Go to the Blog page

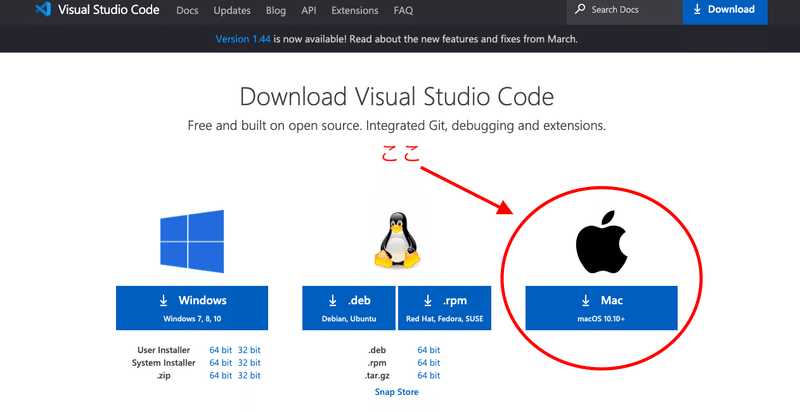276,10
